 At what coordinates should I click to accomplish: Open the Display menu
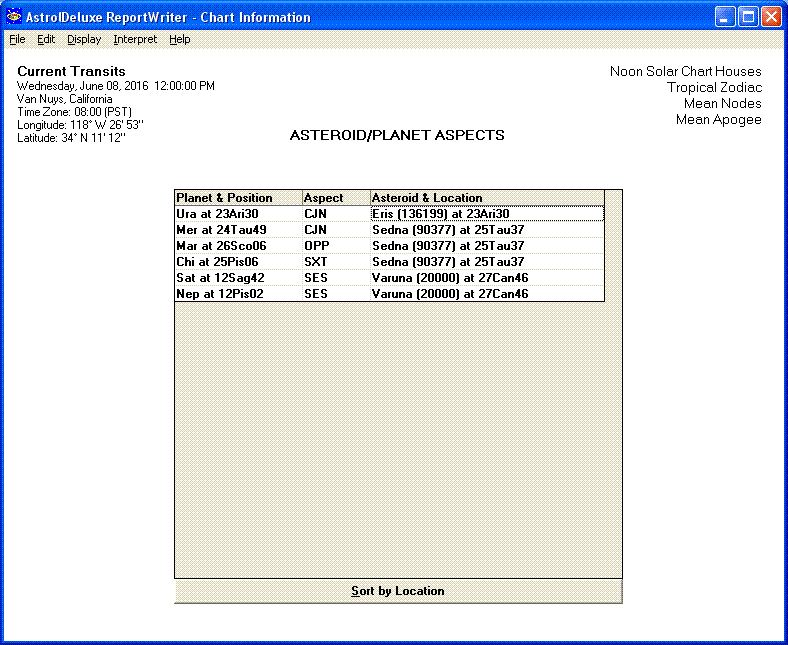click(x=84, y=40)
